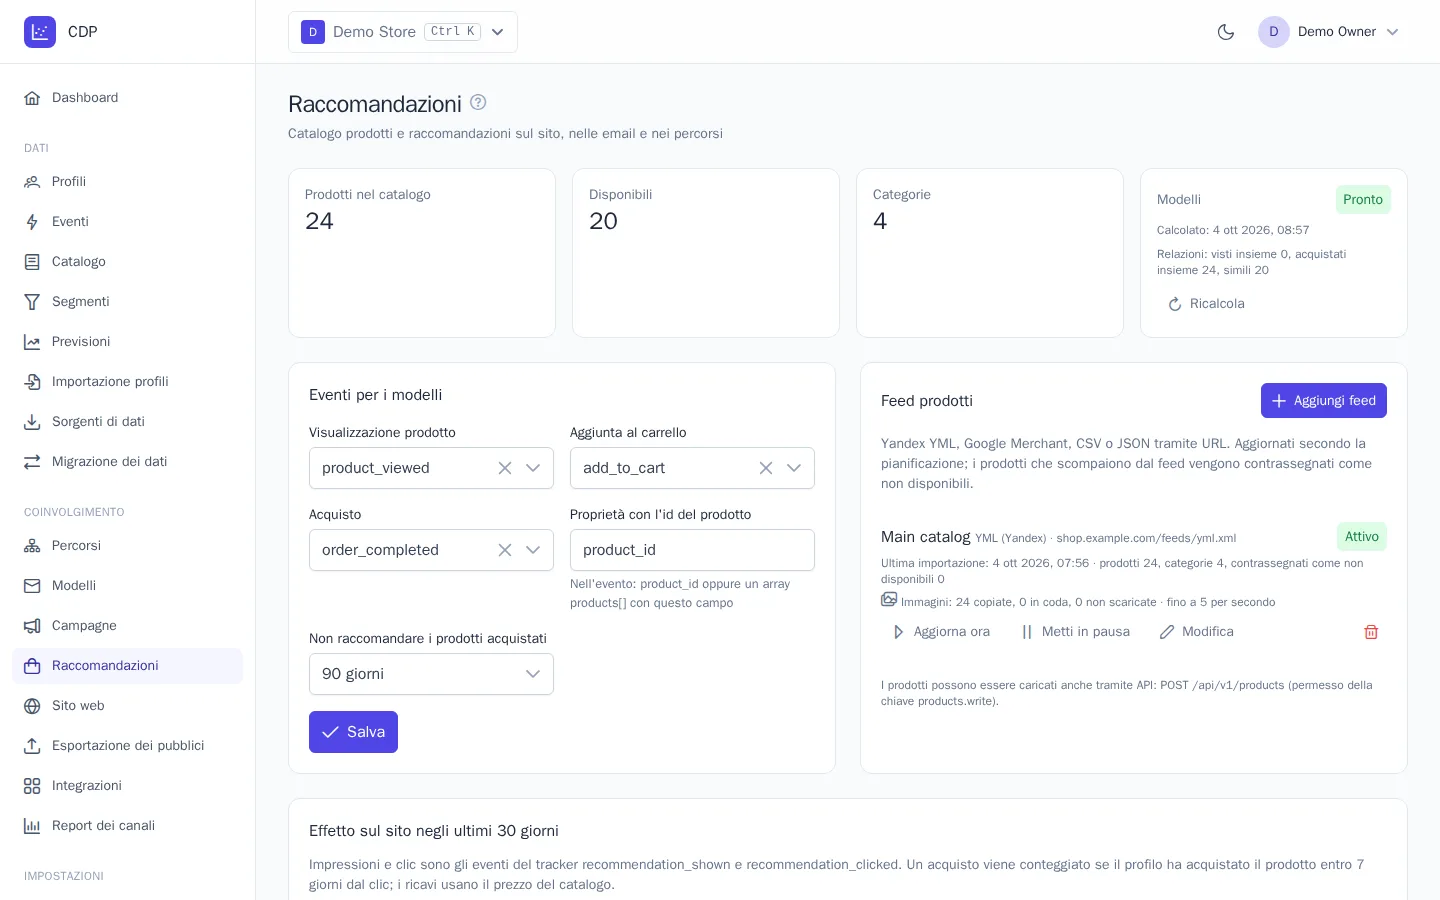Open Segmenti section
Screen dimensions: 1440x900
pyautogui.click(x=127, y=302)
